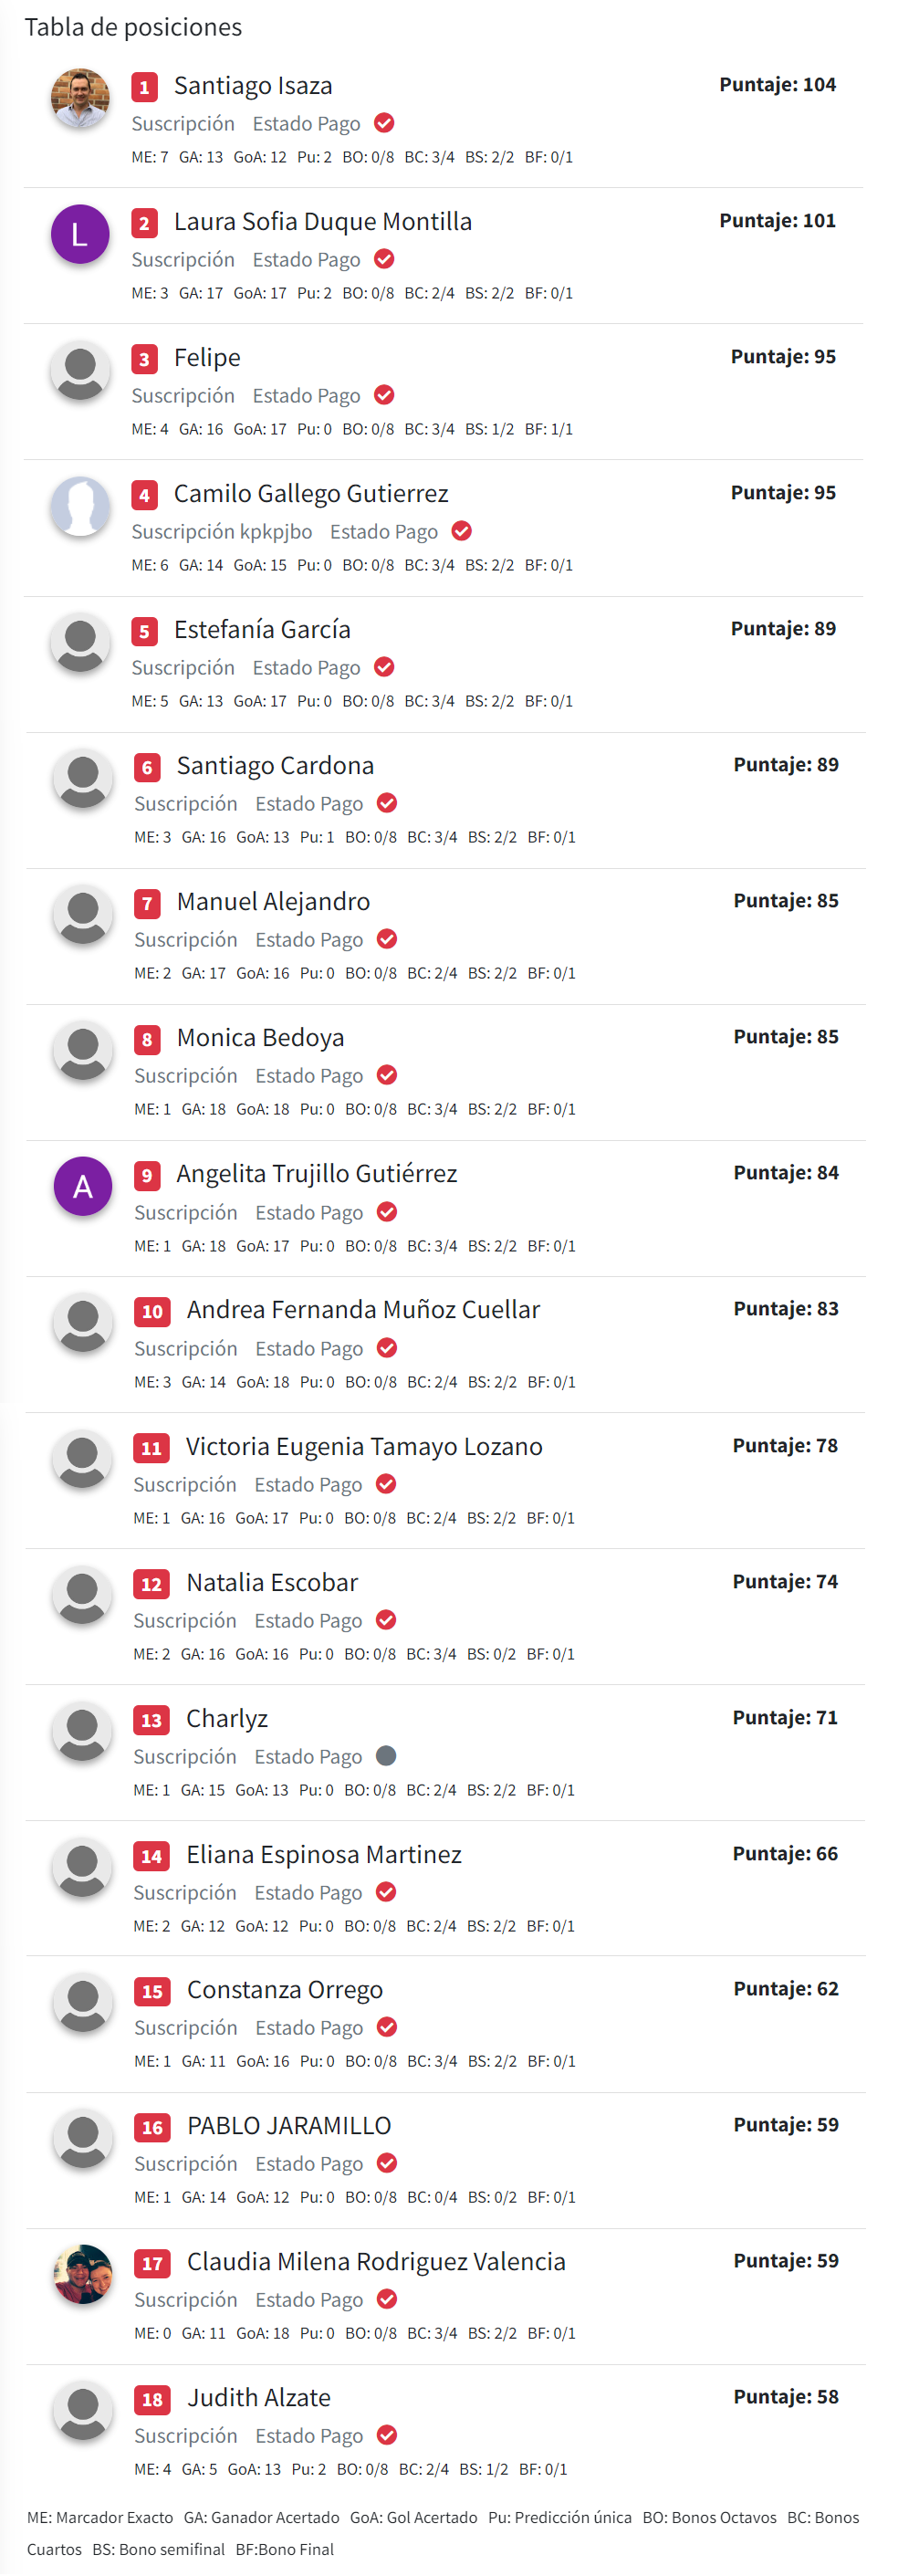The image size is (898, 2576).
Task: Click Camilo Gallego's silhouette avatar
Action: tap(80, 506)
